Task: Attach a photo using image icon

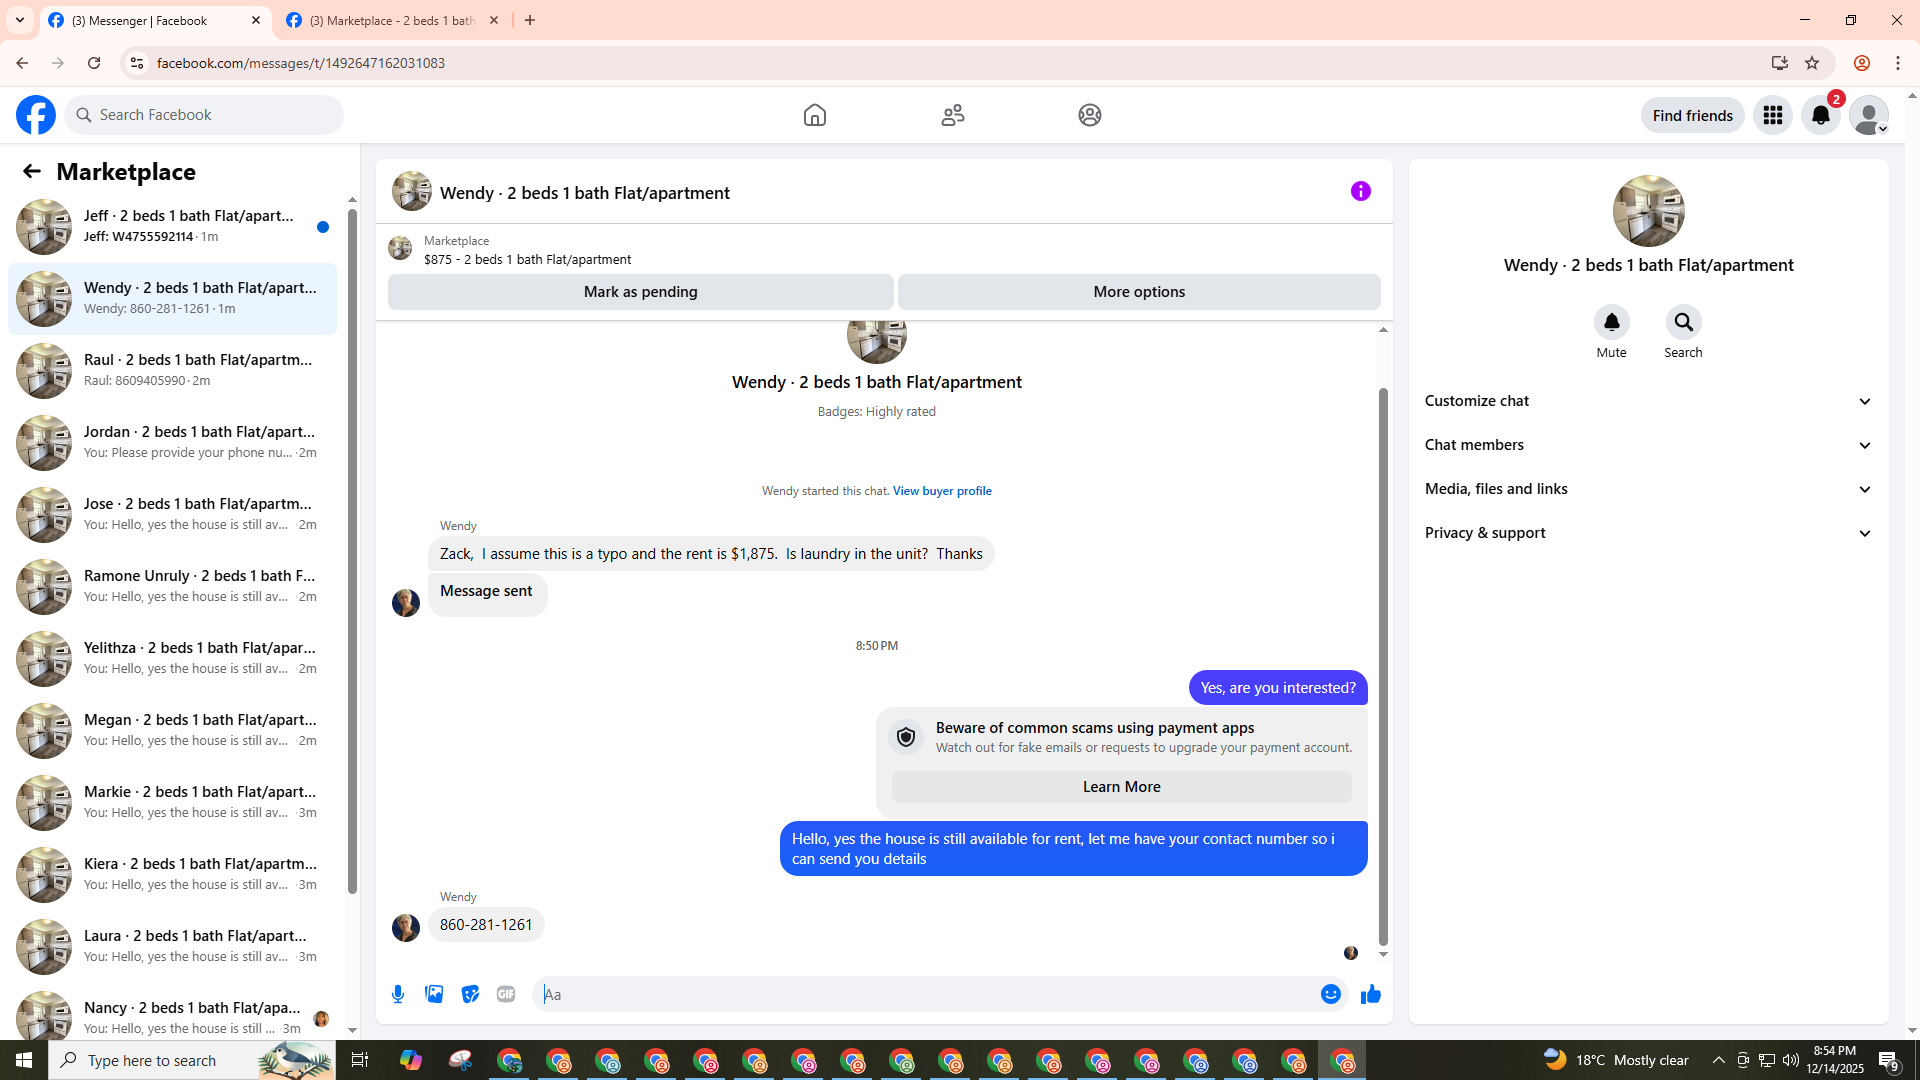Action: tap(434, 994)
